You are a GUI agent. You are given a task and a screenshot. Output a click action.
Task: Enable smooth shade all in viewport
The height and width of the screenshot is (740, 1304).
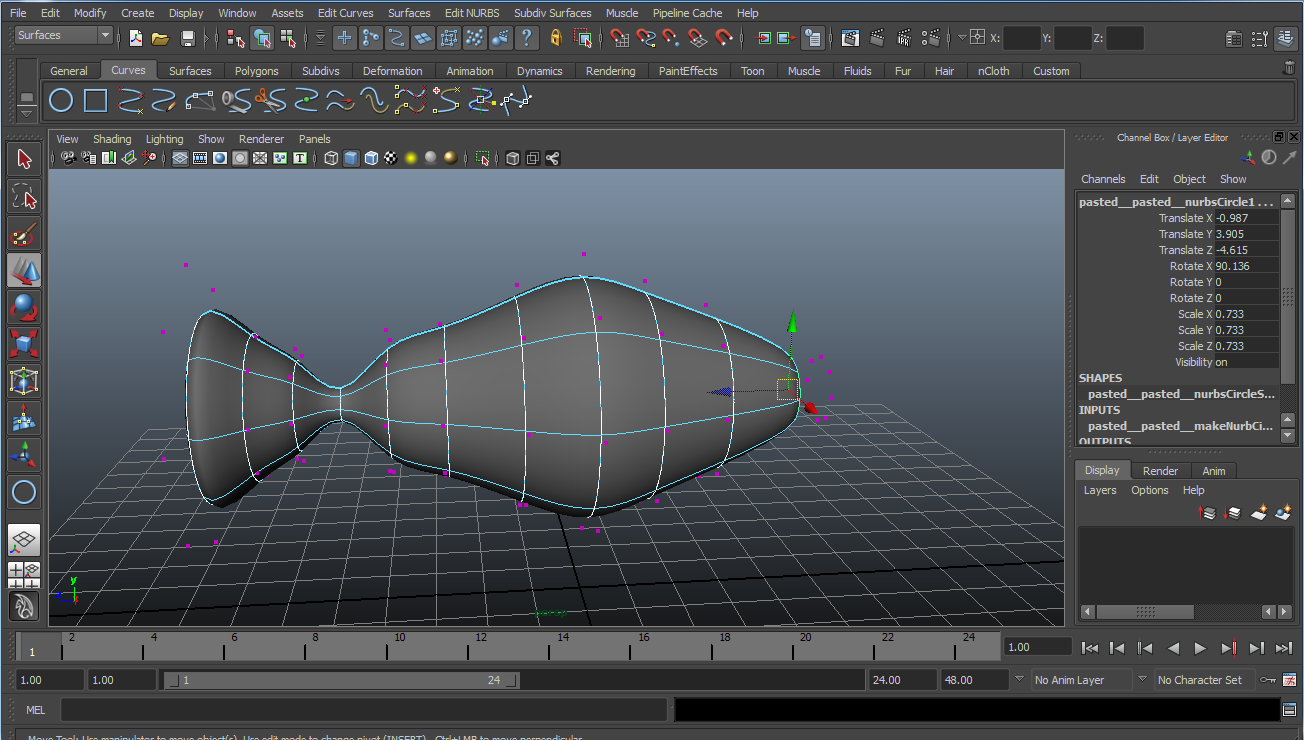click(351, 158)
